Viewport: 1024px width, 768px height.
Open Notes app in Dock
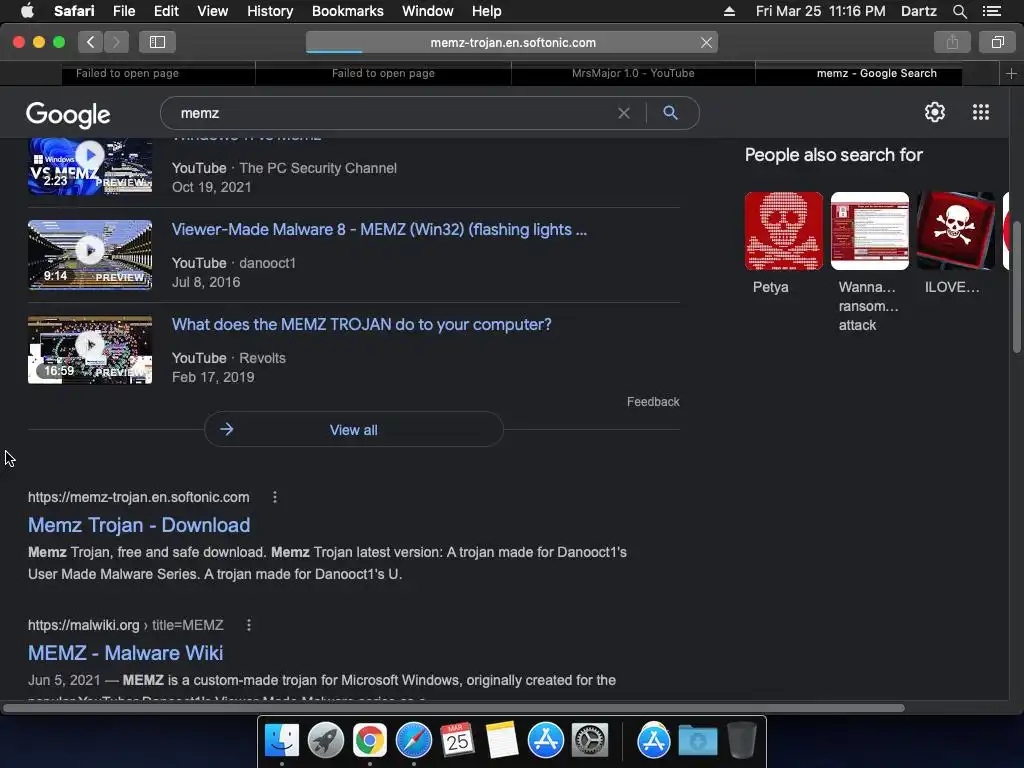click(502, 741)
